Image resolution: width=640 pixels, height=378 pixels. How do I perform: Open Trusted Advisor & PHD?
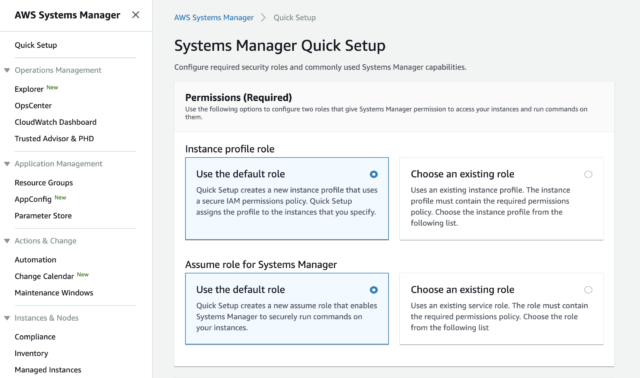[54, 139]
